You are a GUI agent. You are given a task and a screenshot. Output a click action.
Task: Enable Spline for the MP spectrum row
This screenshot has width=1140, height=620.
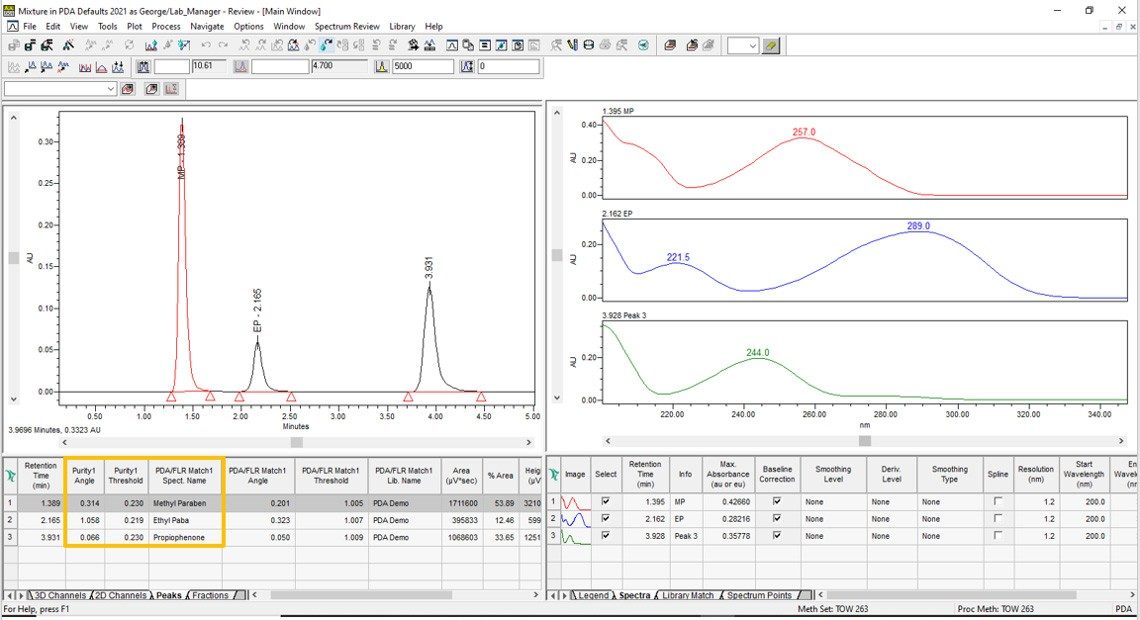(x=998, y=502)
